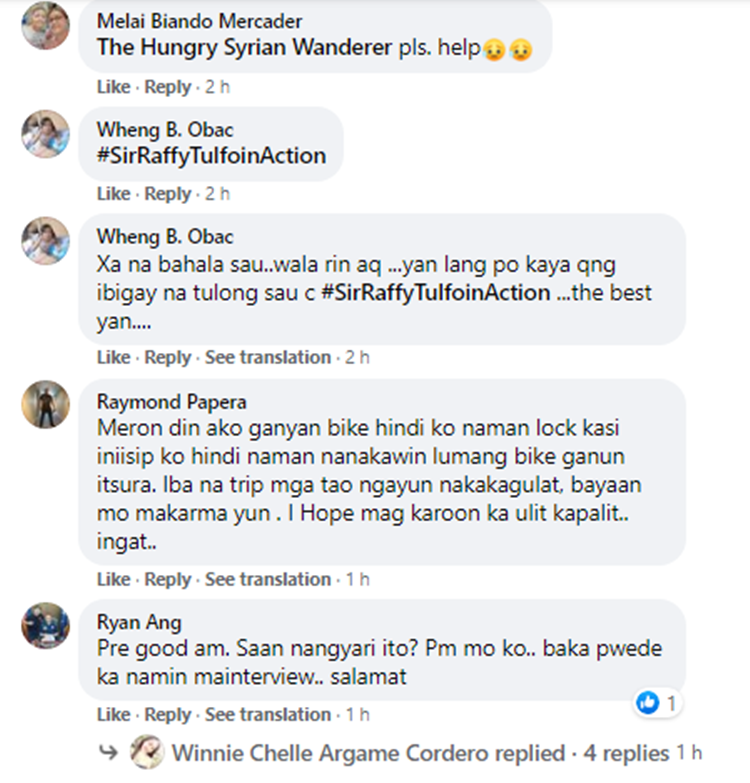Reply to Melai Biando Mercader's comment
This screenshot has height=783, width=750.
point(168,87)
